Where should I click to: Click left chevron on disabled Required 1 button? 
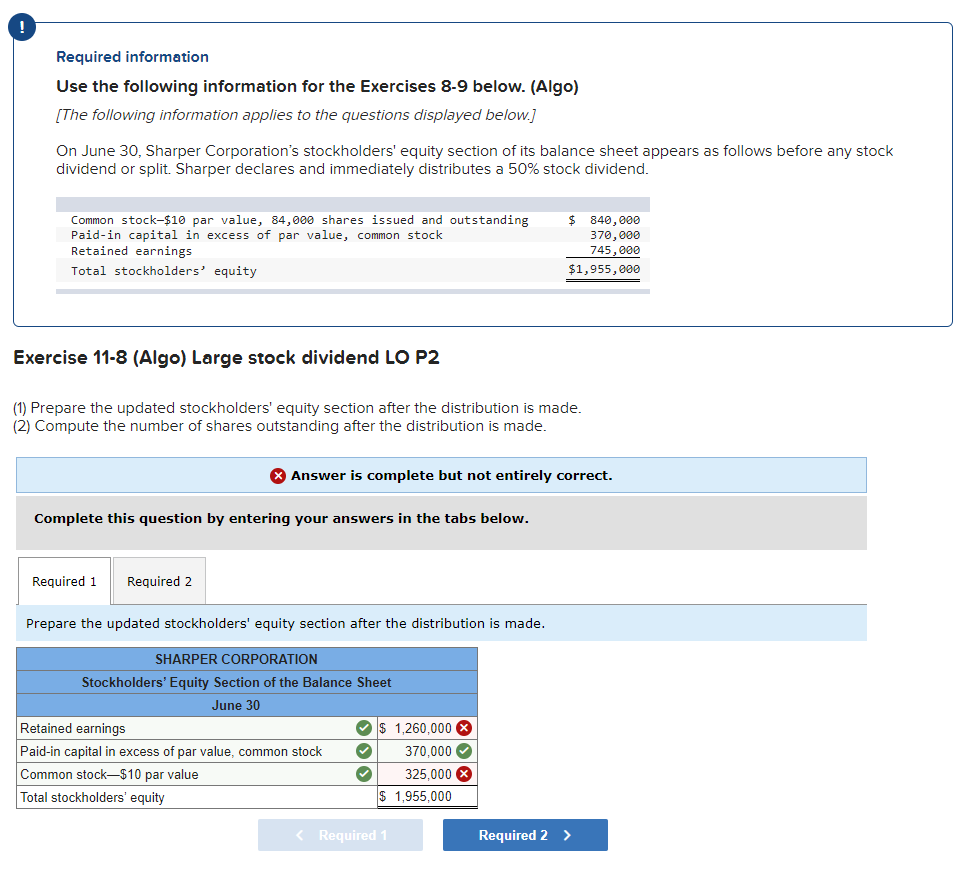tap(300, 835)
